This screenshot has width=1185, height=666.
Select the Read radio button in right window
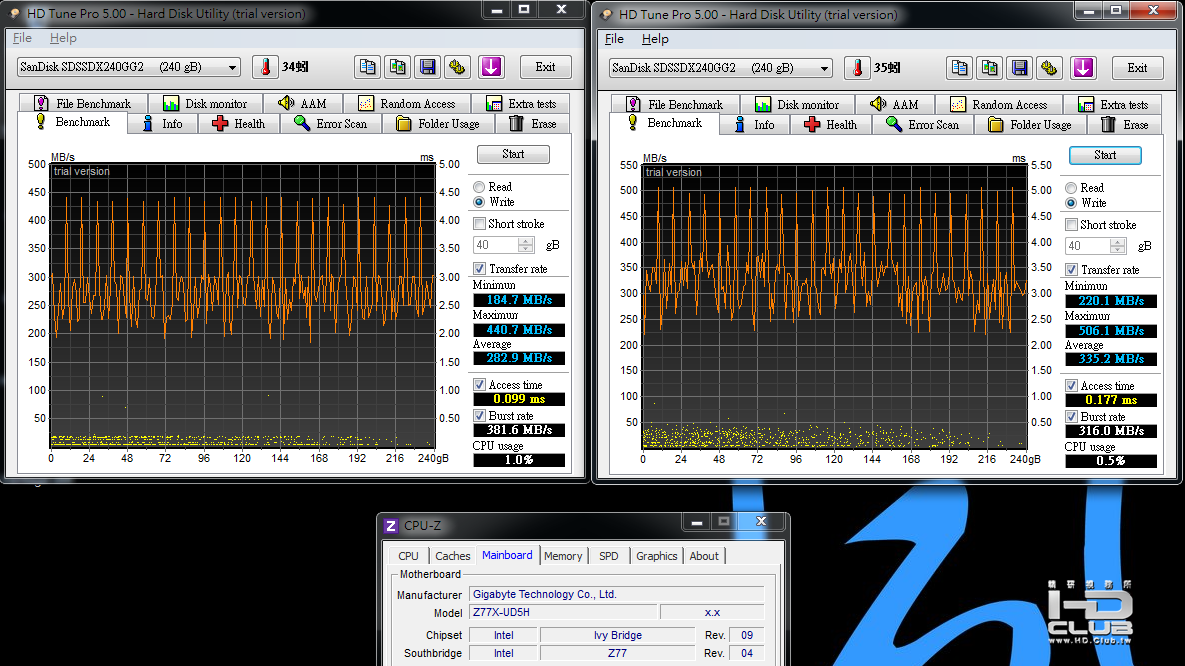1071,187
